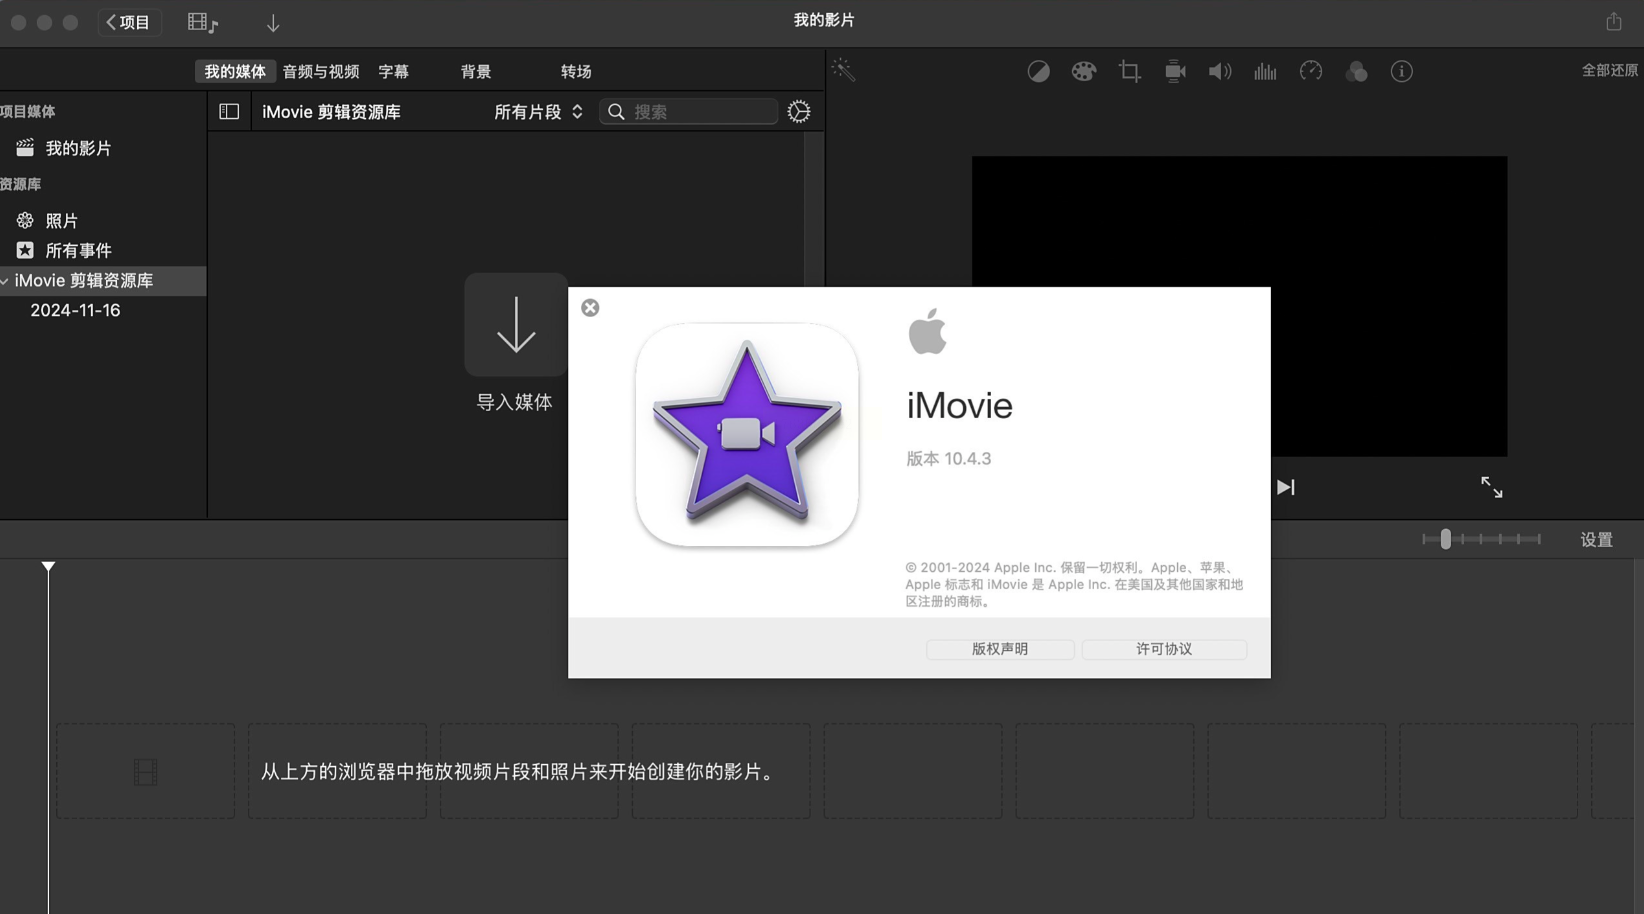Image resolution: width=1644 pixels, height=914 pixels.
Task: Enter fullscreen playback mode
Action: pos(1491,487)
